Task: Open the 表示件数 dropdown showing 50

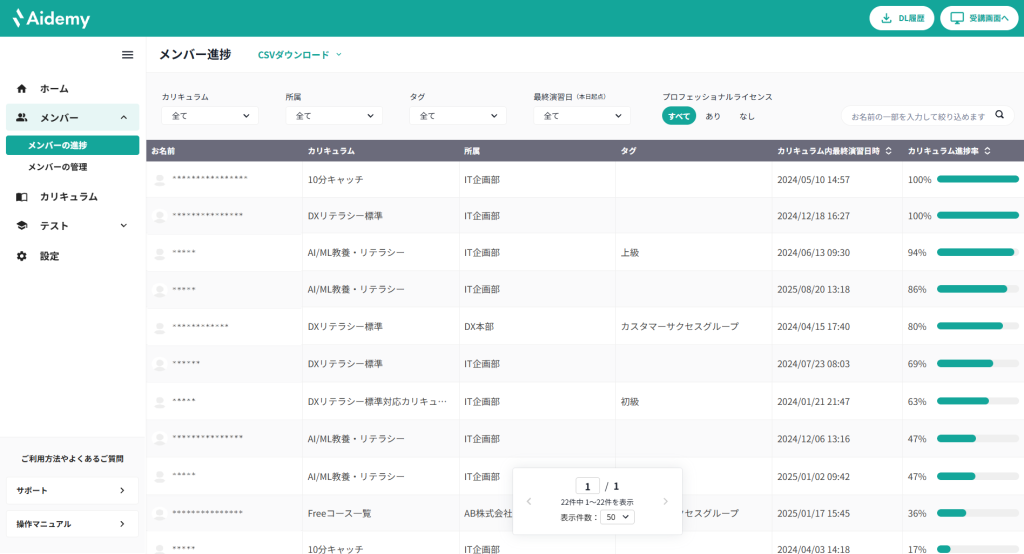Action: 617,517
